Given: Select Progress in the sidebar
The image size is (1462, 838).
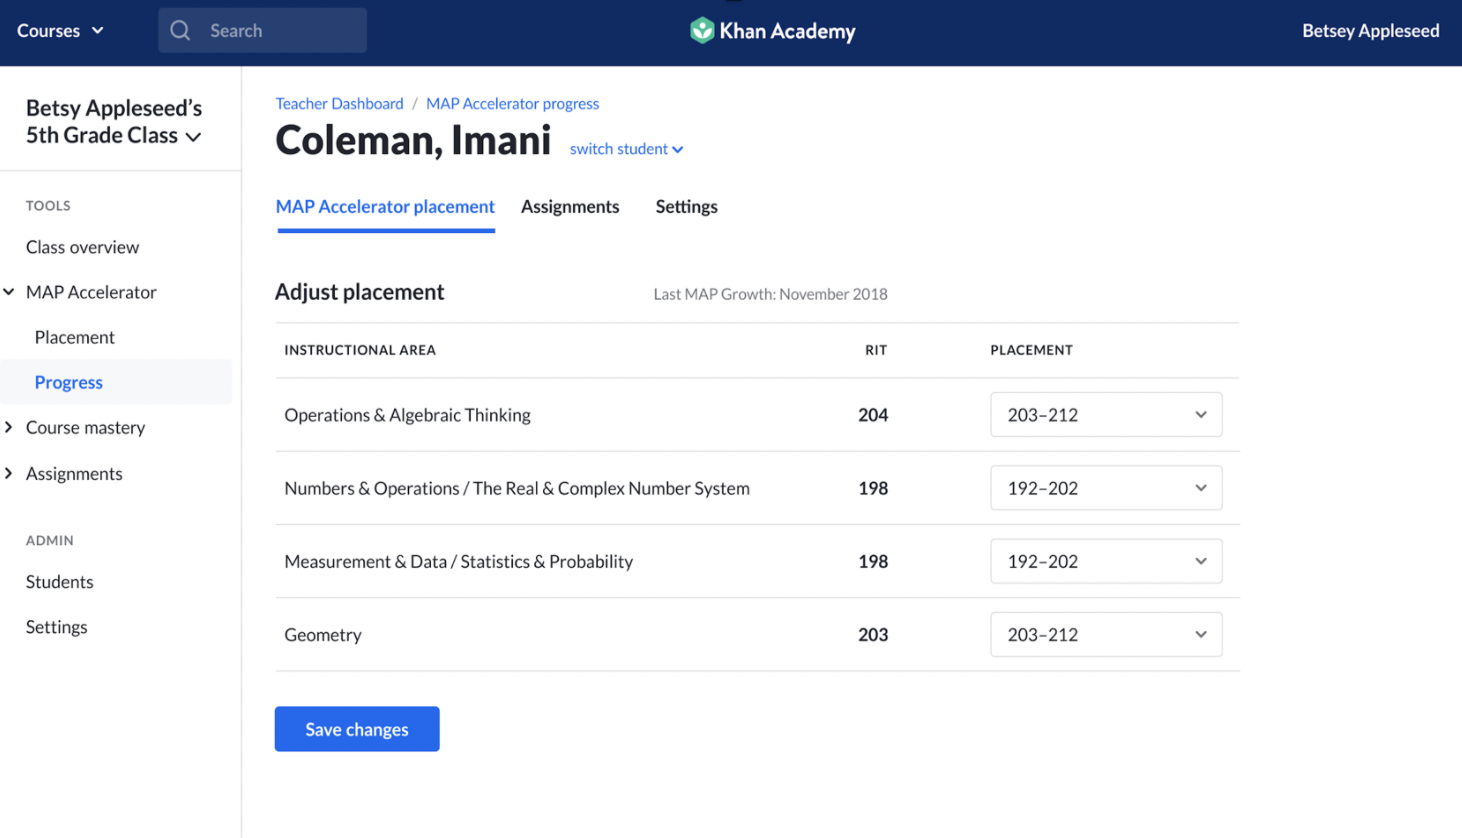Looking at the screenshot, I should 68,382.
